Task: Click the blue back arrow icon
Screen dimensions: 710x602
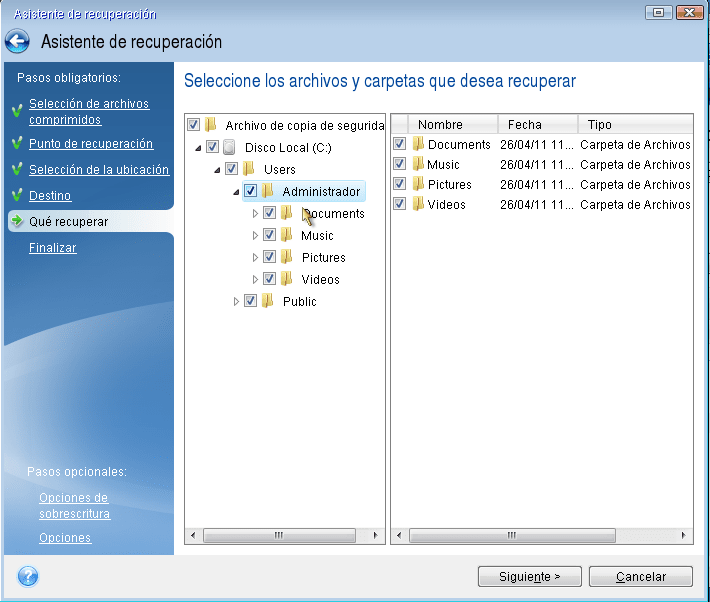Action: click(17, 41)
